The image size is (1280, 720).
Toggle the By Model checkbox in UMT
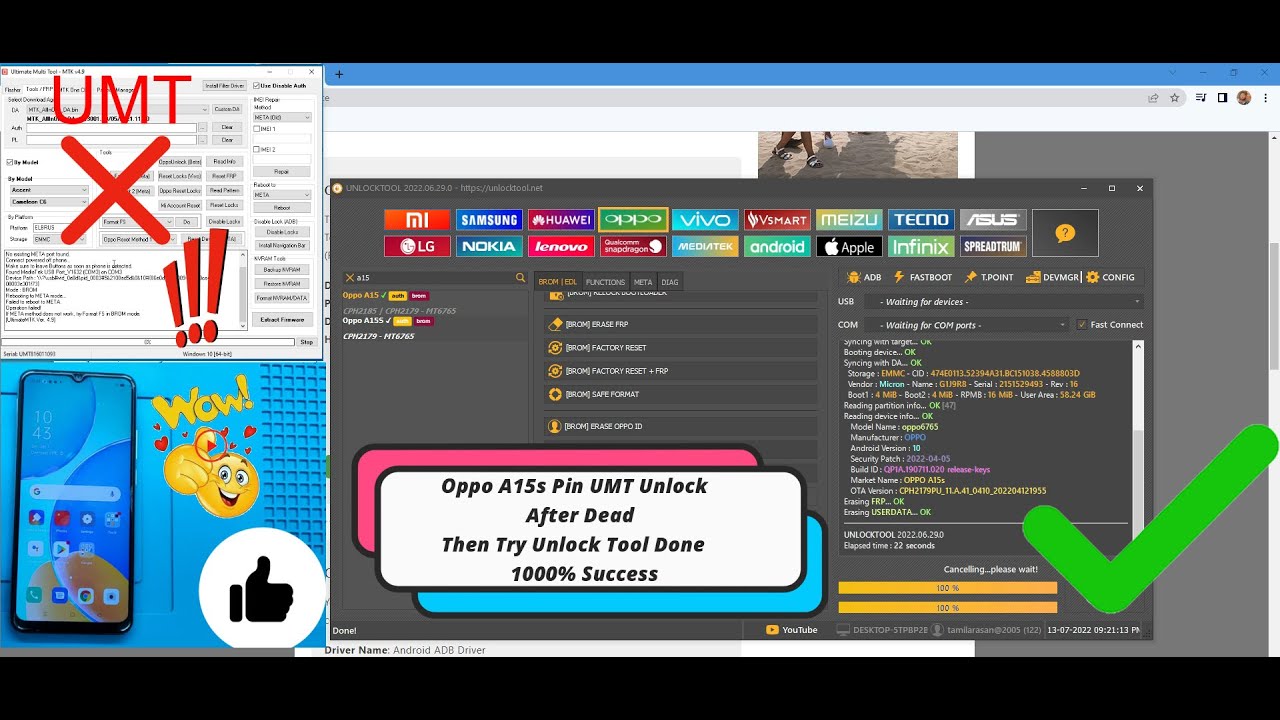10,162
